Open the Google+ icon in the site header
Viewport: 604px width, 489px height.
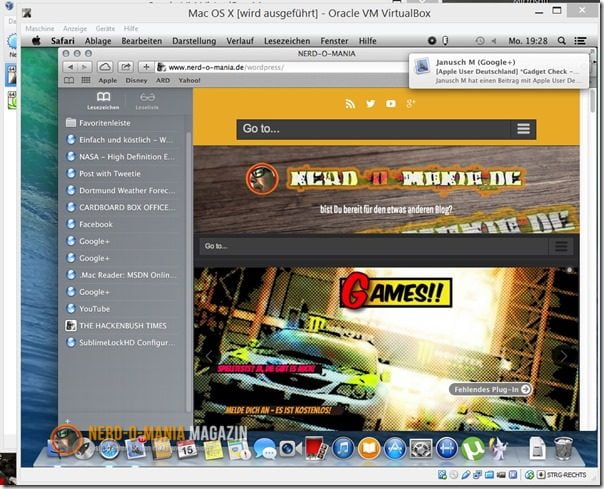point(411,104)
